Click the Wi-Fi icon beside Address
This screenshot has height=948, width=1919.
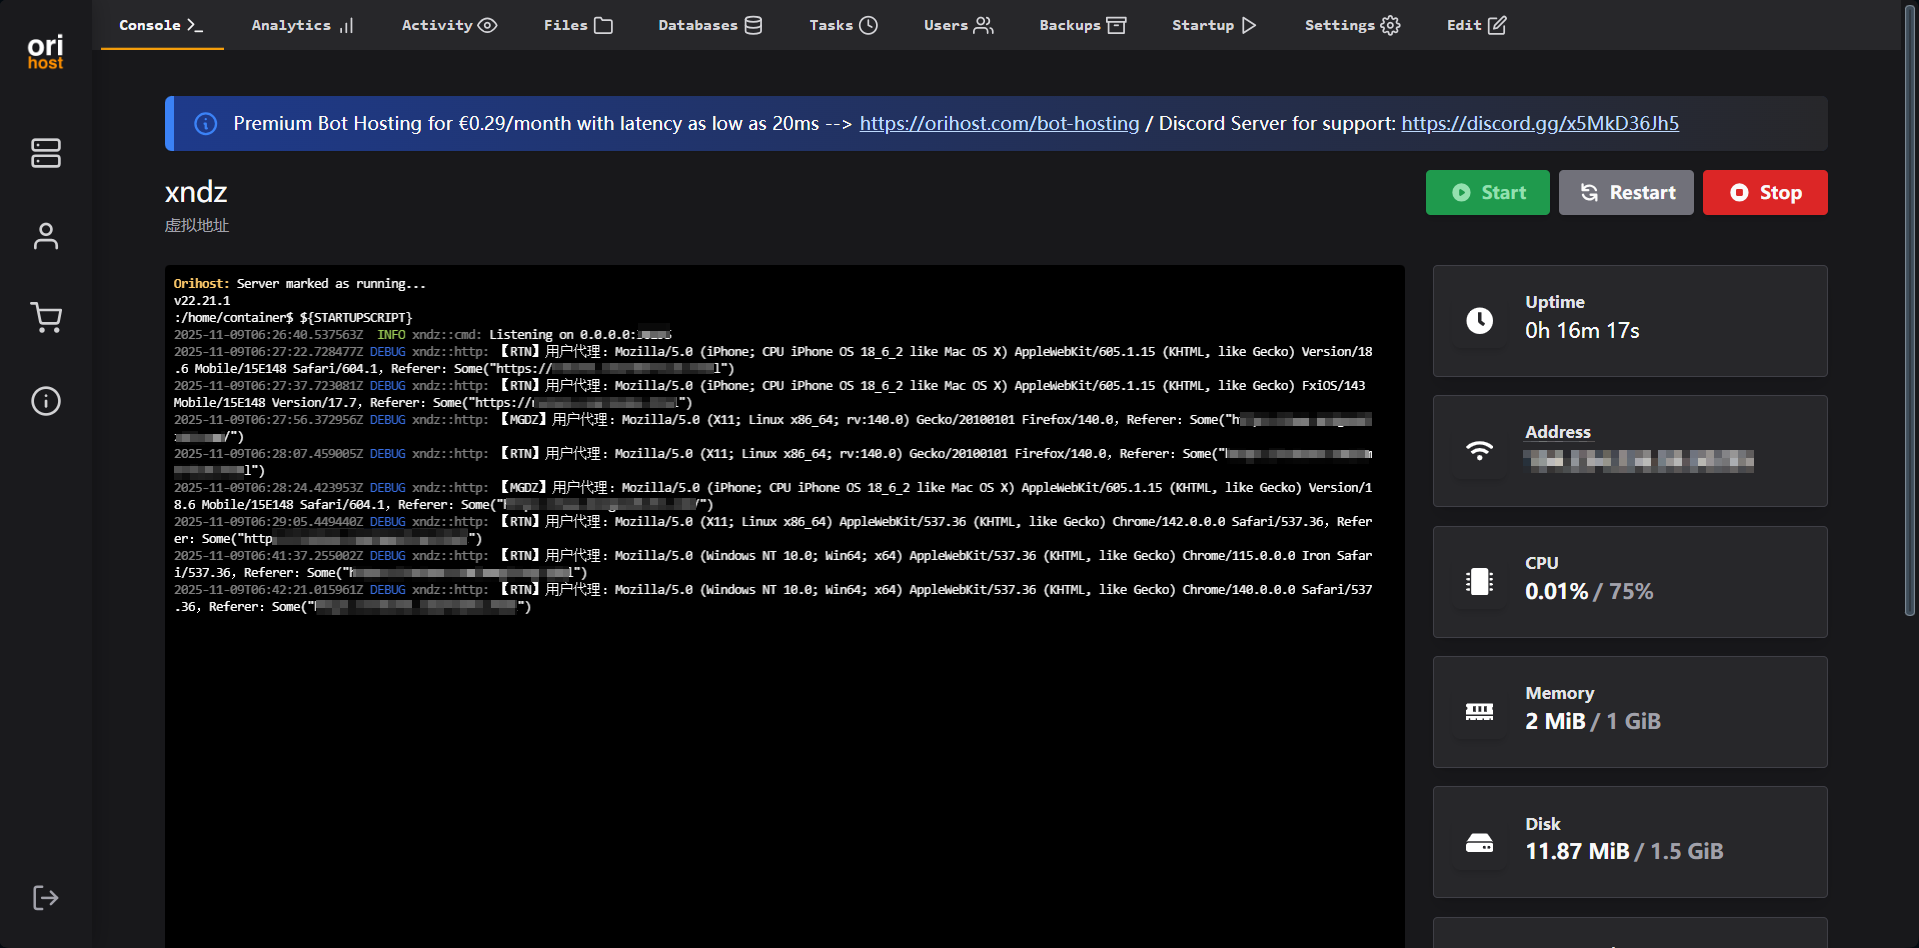1479,451
